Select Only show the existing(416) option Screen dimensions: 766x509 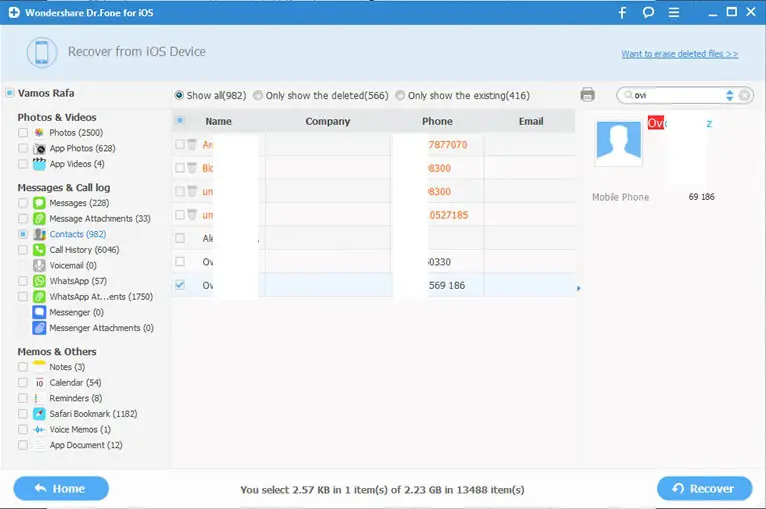[400, 95]
